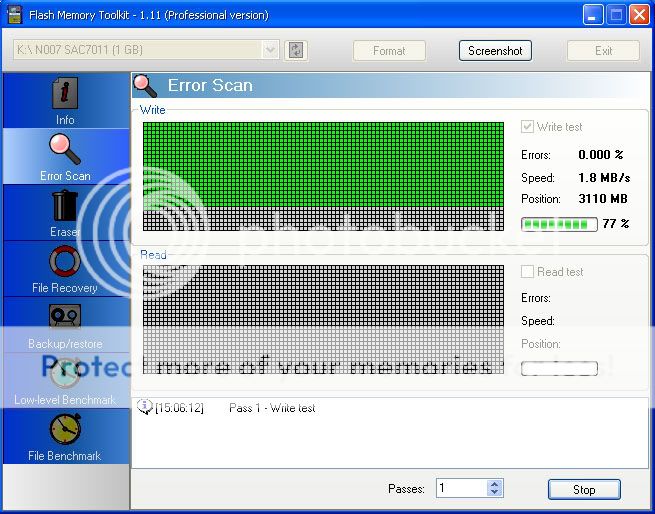The image size is (655, 514).
Task: Click the refresh drive list icon
Action: [x=295, y=50]
